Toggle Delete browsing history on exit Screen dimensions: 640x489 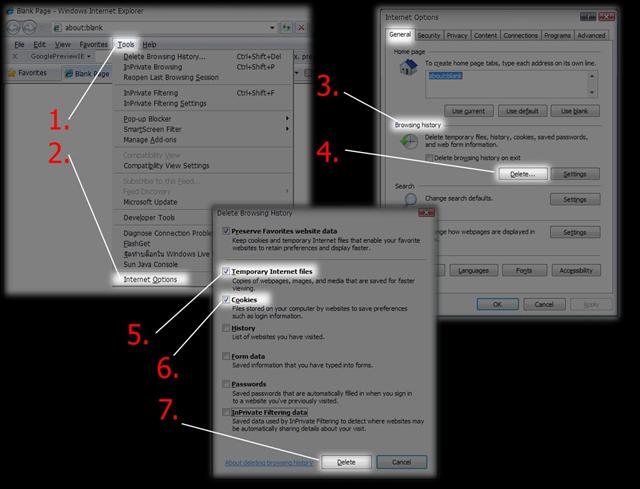pyautogui.click(x=429, y=158)
